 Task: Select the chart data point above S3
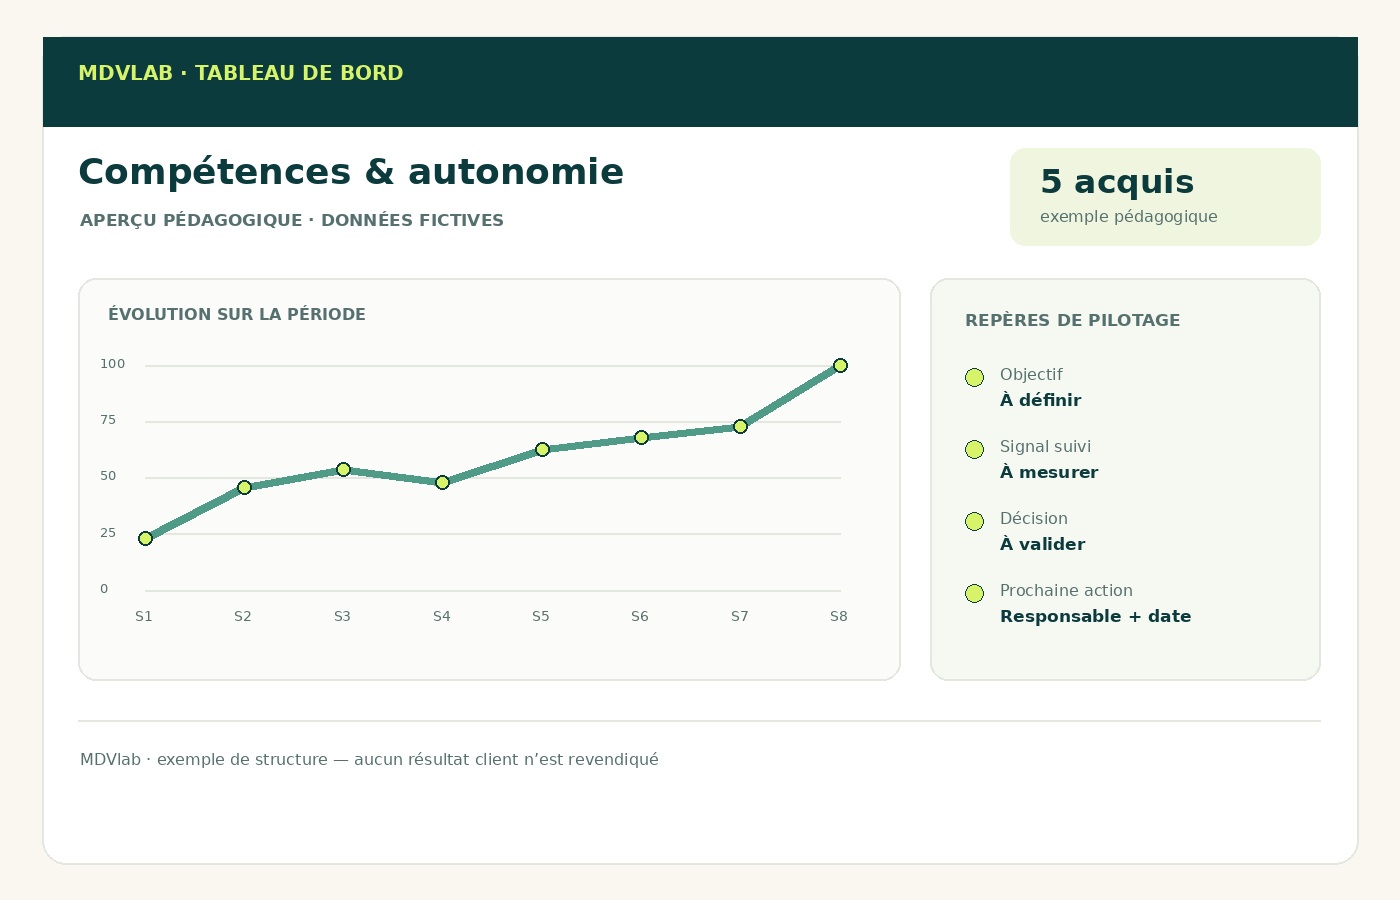coord(343,469)
